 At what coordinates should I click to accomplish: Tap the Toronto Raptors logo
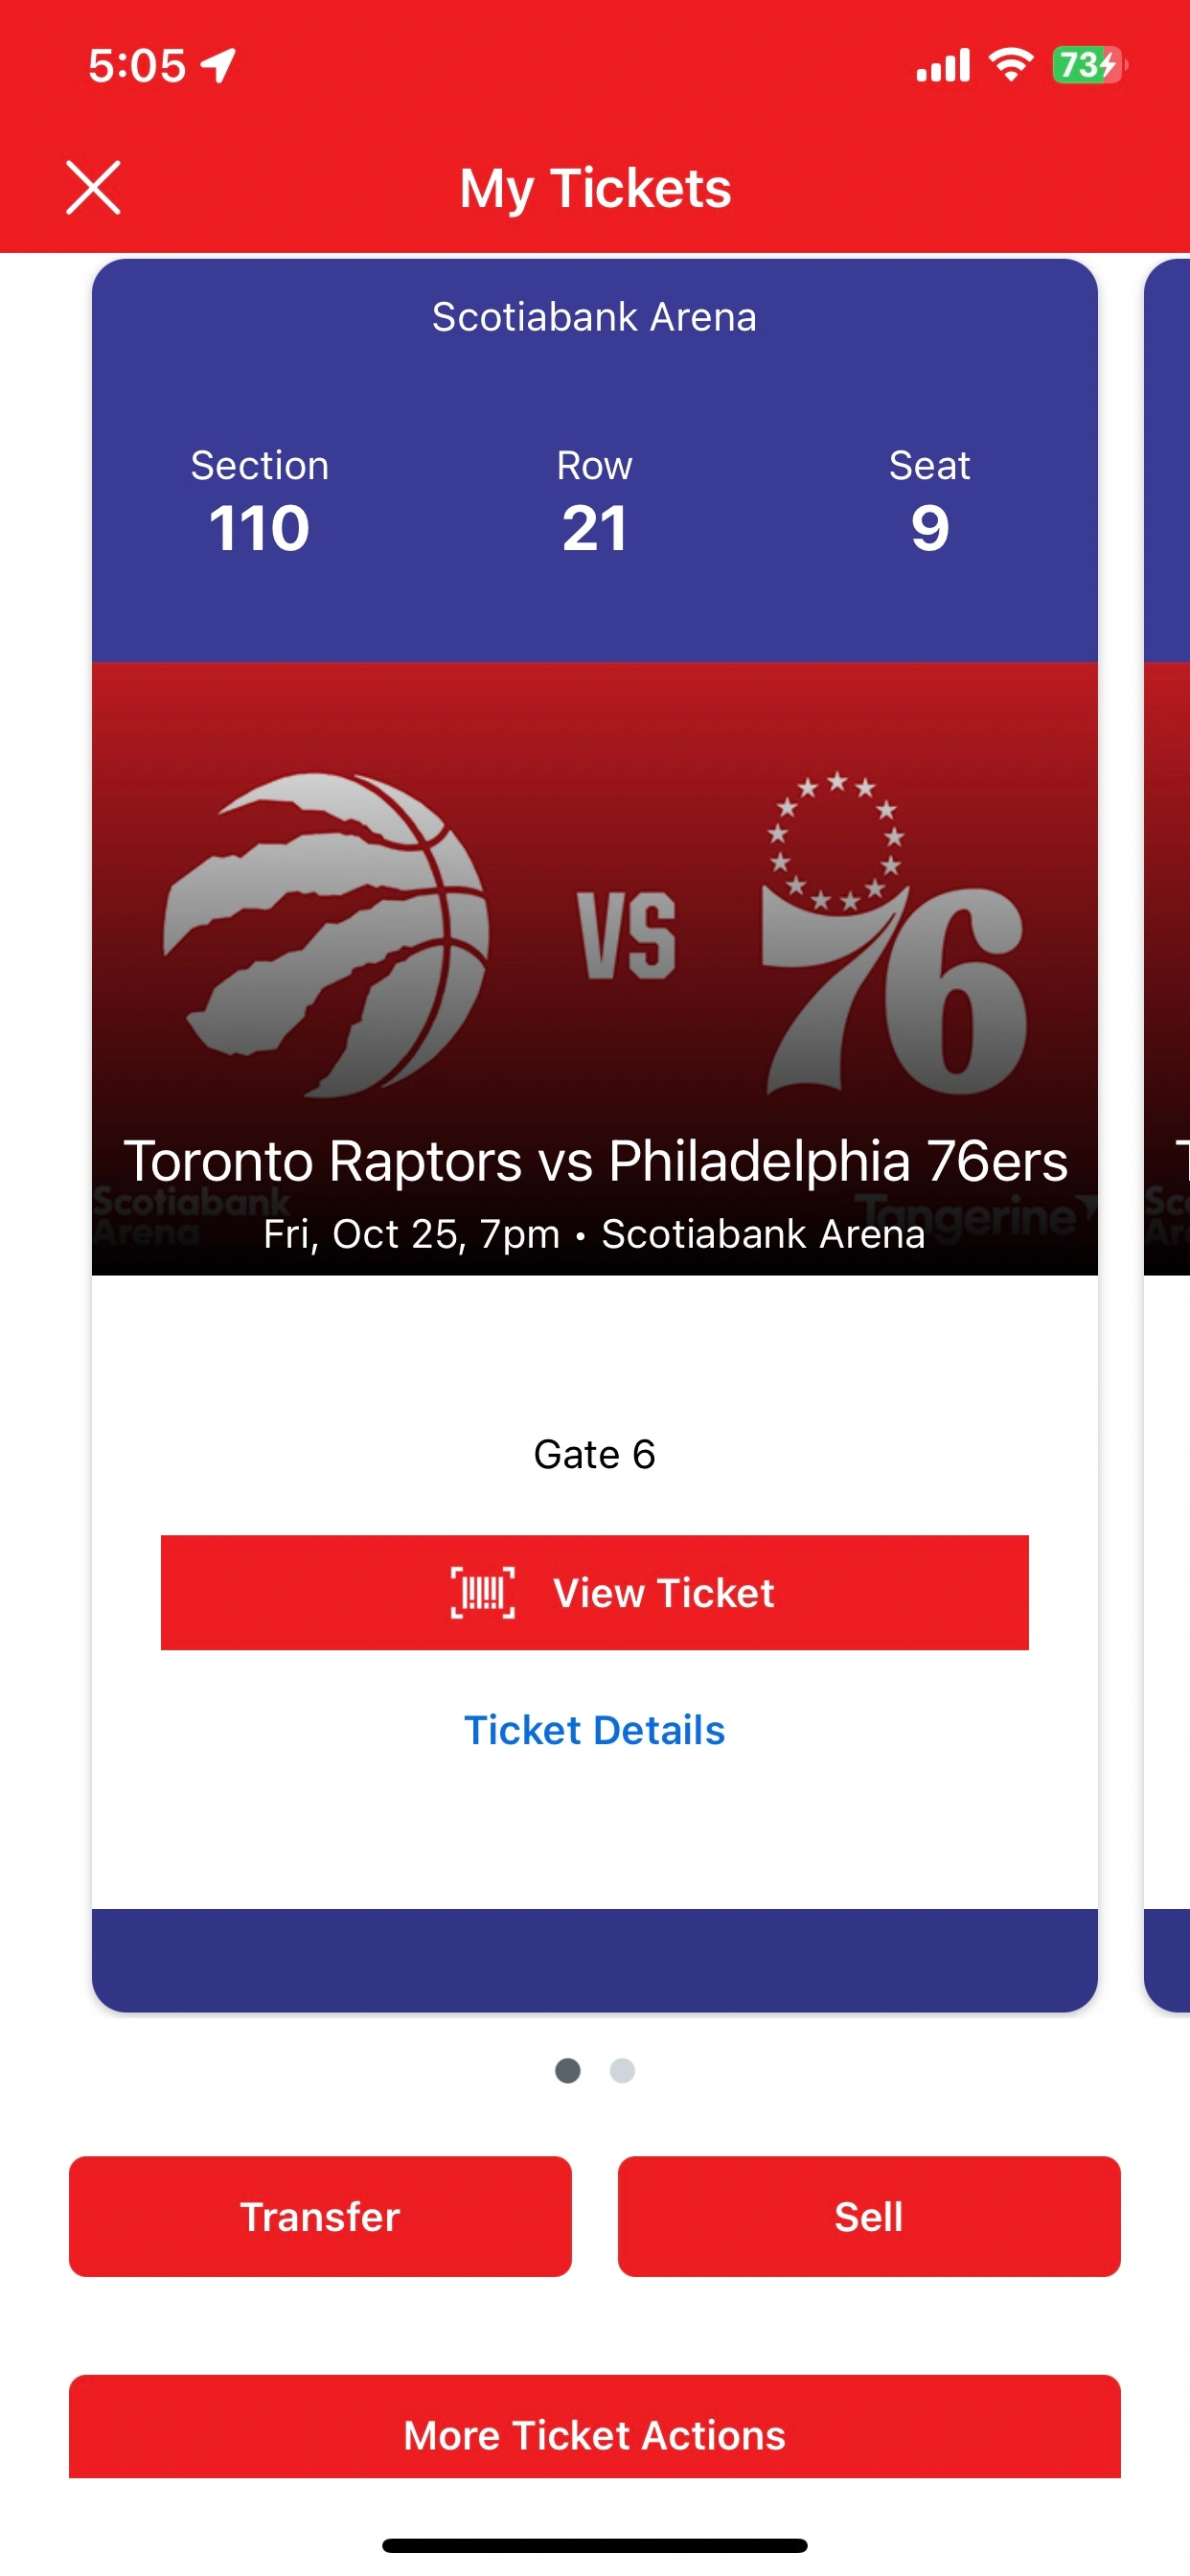(x=326, y=935)
